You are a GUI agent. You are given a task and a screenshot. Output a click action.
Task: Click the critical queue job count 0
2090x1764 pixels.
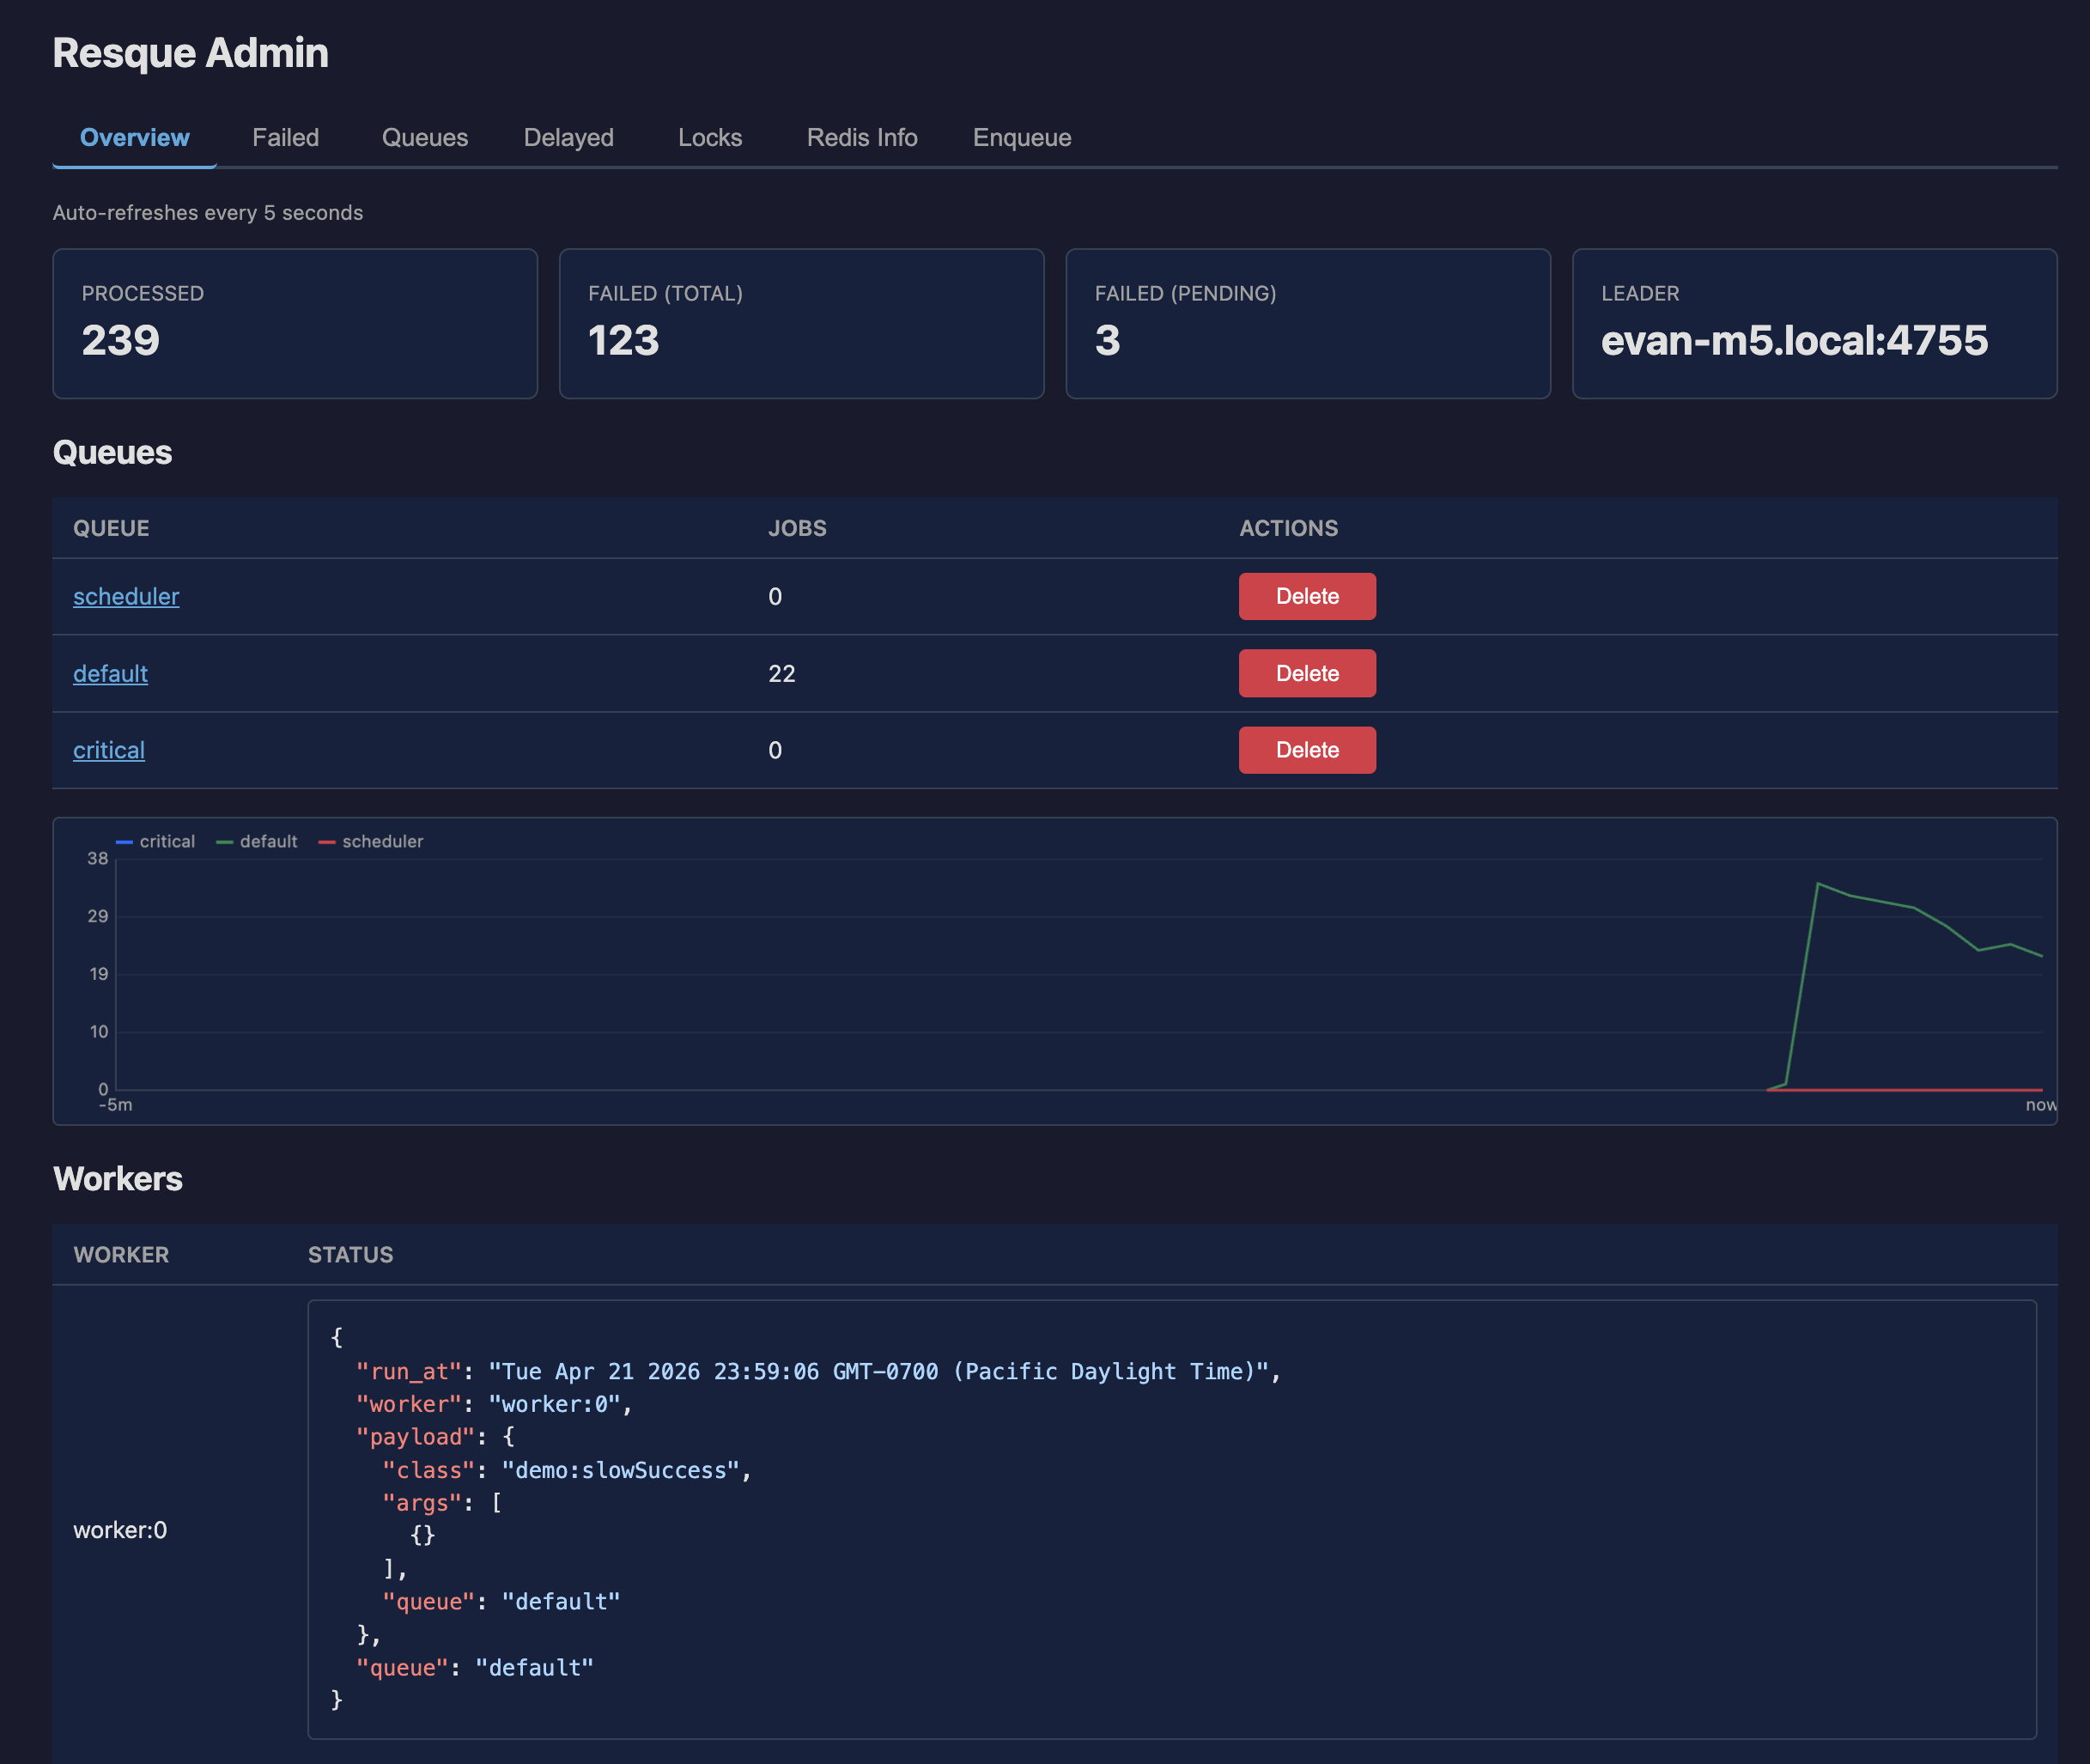(x=775, y=751)
